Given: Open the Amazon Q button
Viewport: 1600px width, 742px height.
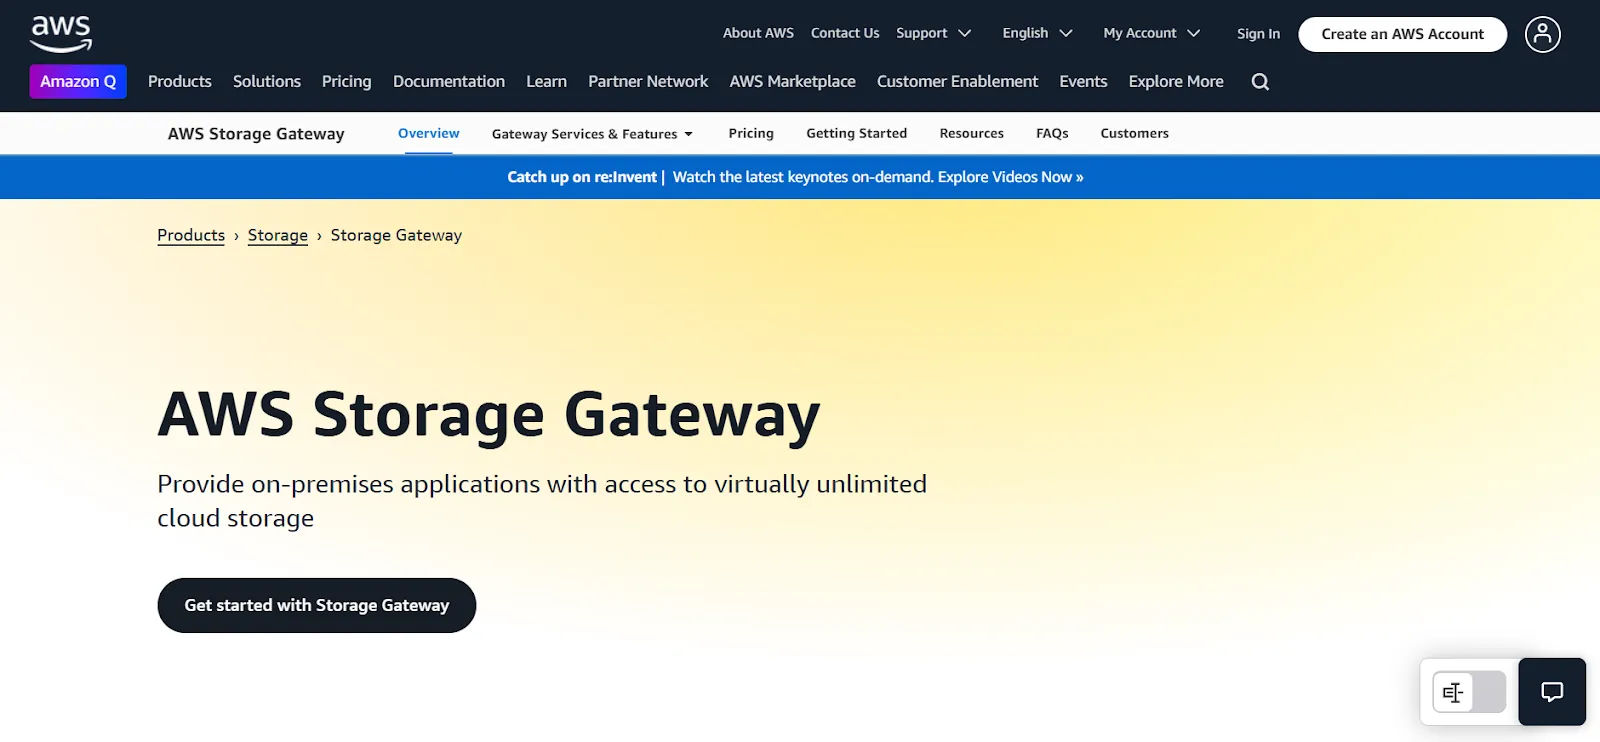Looking at the screenshot, I should (78, 82).
